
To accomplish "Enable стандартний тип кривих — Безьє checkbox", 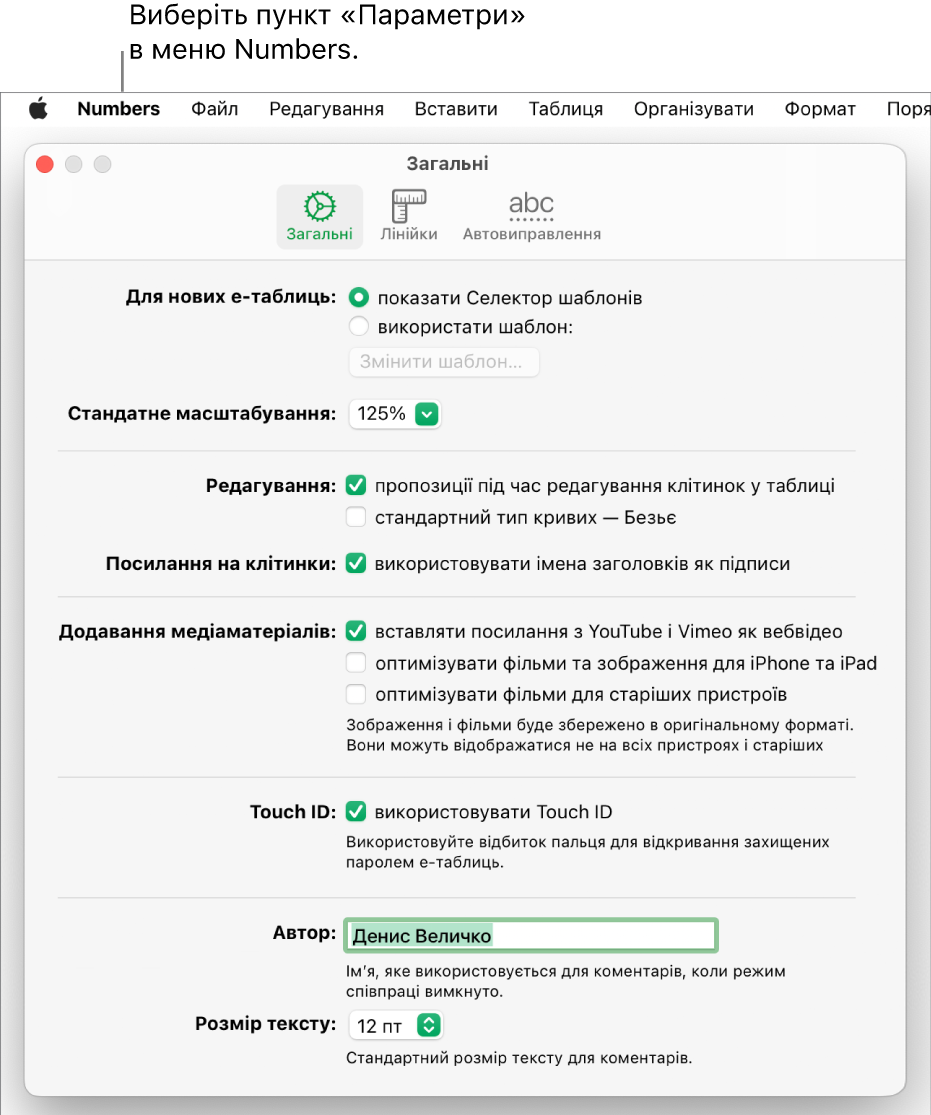I will pyautogui.click(x=356, y=517).
